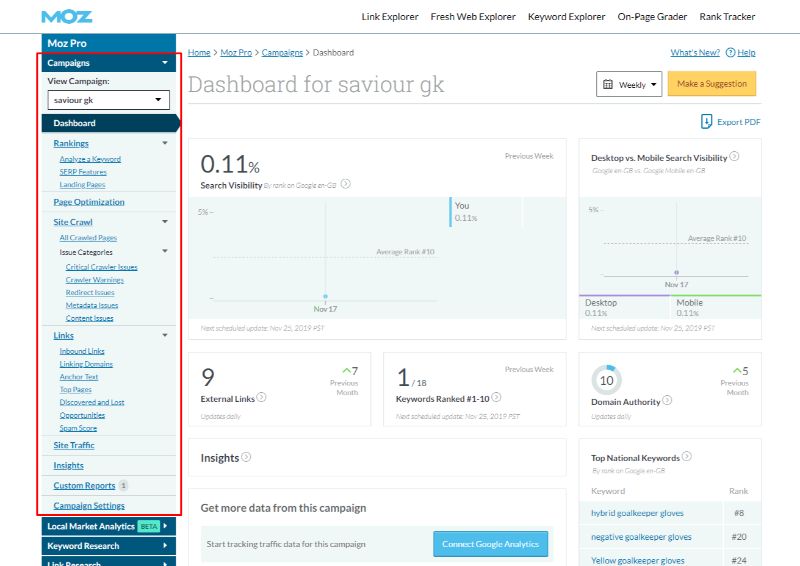Open the Redirect Issues link
Image resolution: width=800 pixels, height=566 pixels.
coord(90,292)
